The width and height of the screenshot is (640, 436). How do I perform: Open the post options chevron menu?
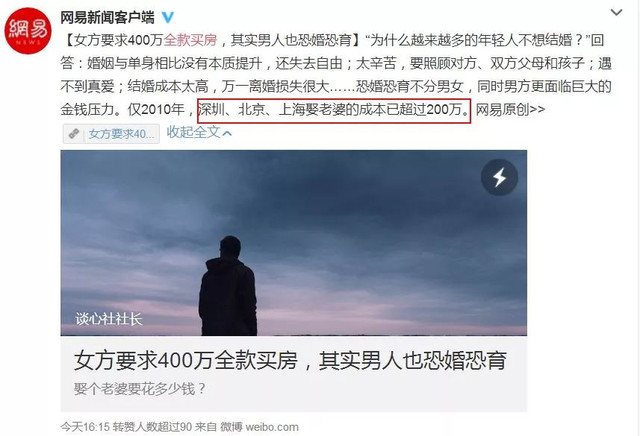pyautogui.click(x=616, y=13)
